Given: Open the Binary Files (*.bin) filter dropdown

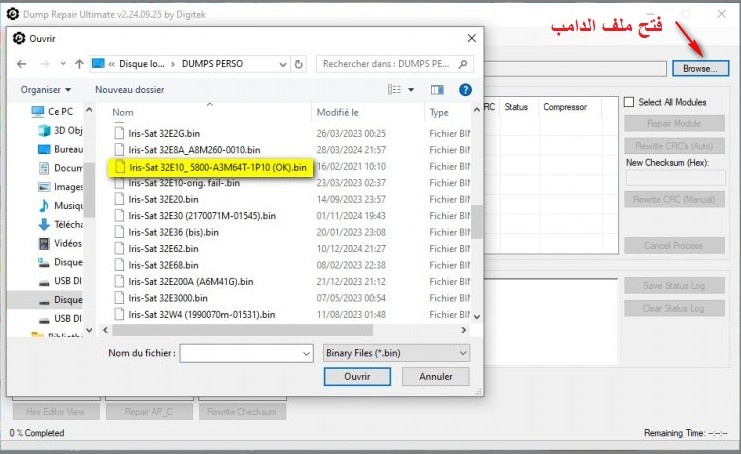Looking at the screenshot, I should pyautogui.click(x=396, y=353).
